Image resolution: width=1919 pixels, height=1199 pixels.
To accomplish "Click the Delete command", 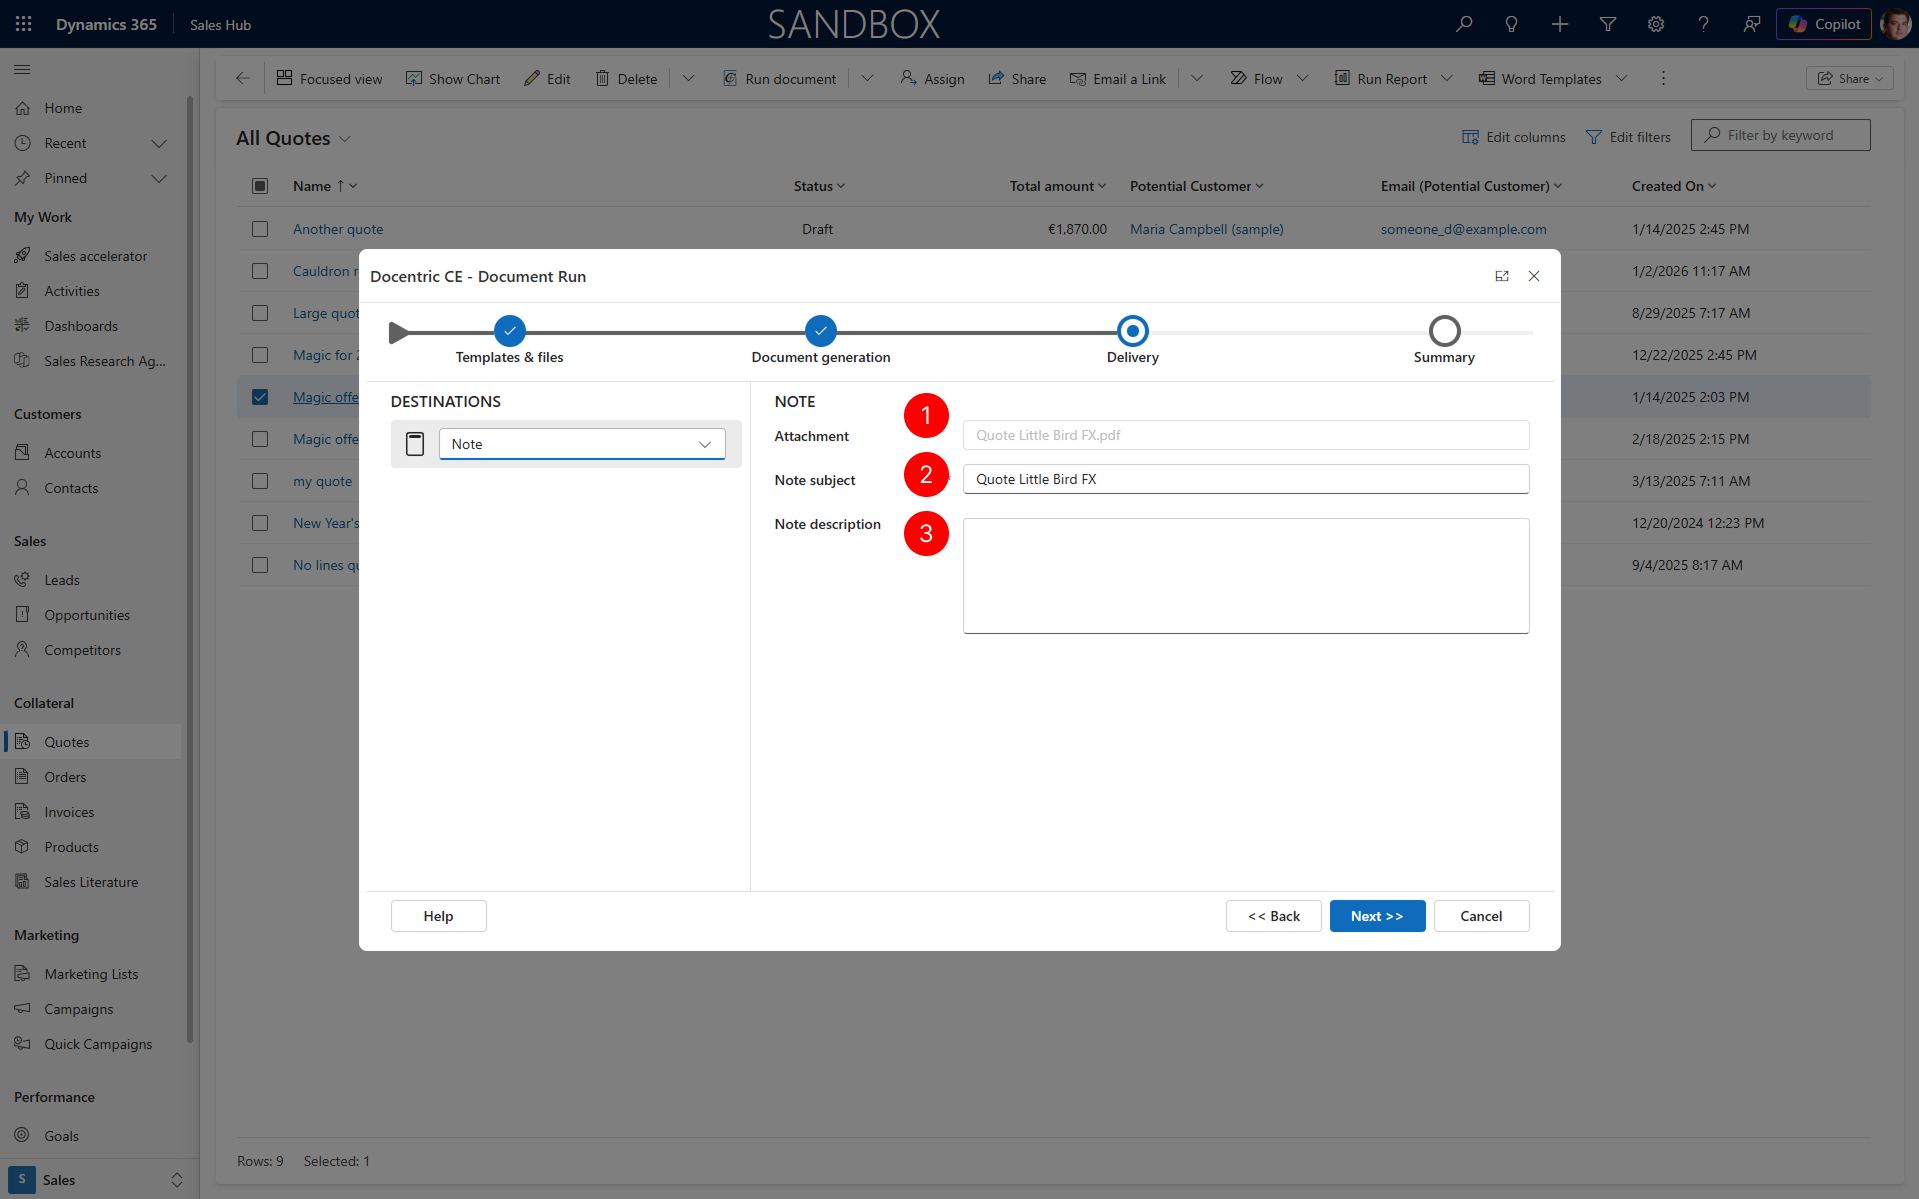I will [x=626, y=78].
